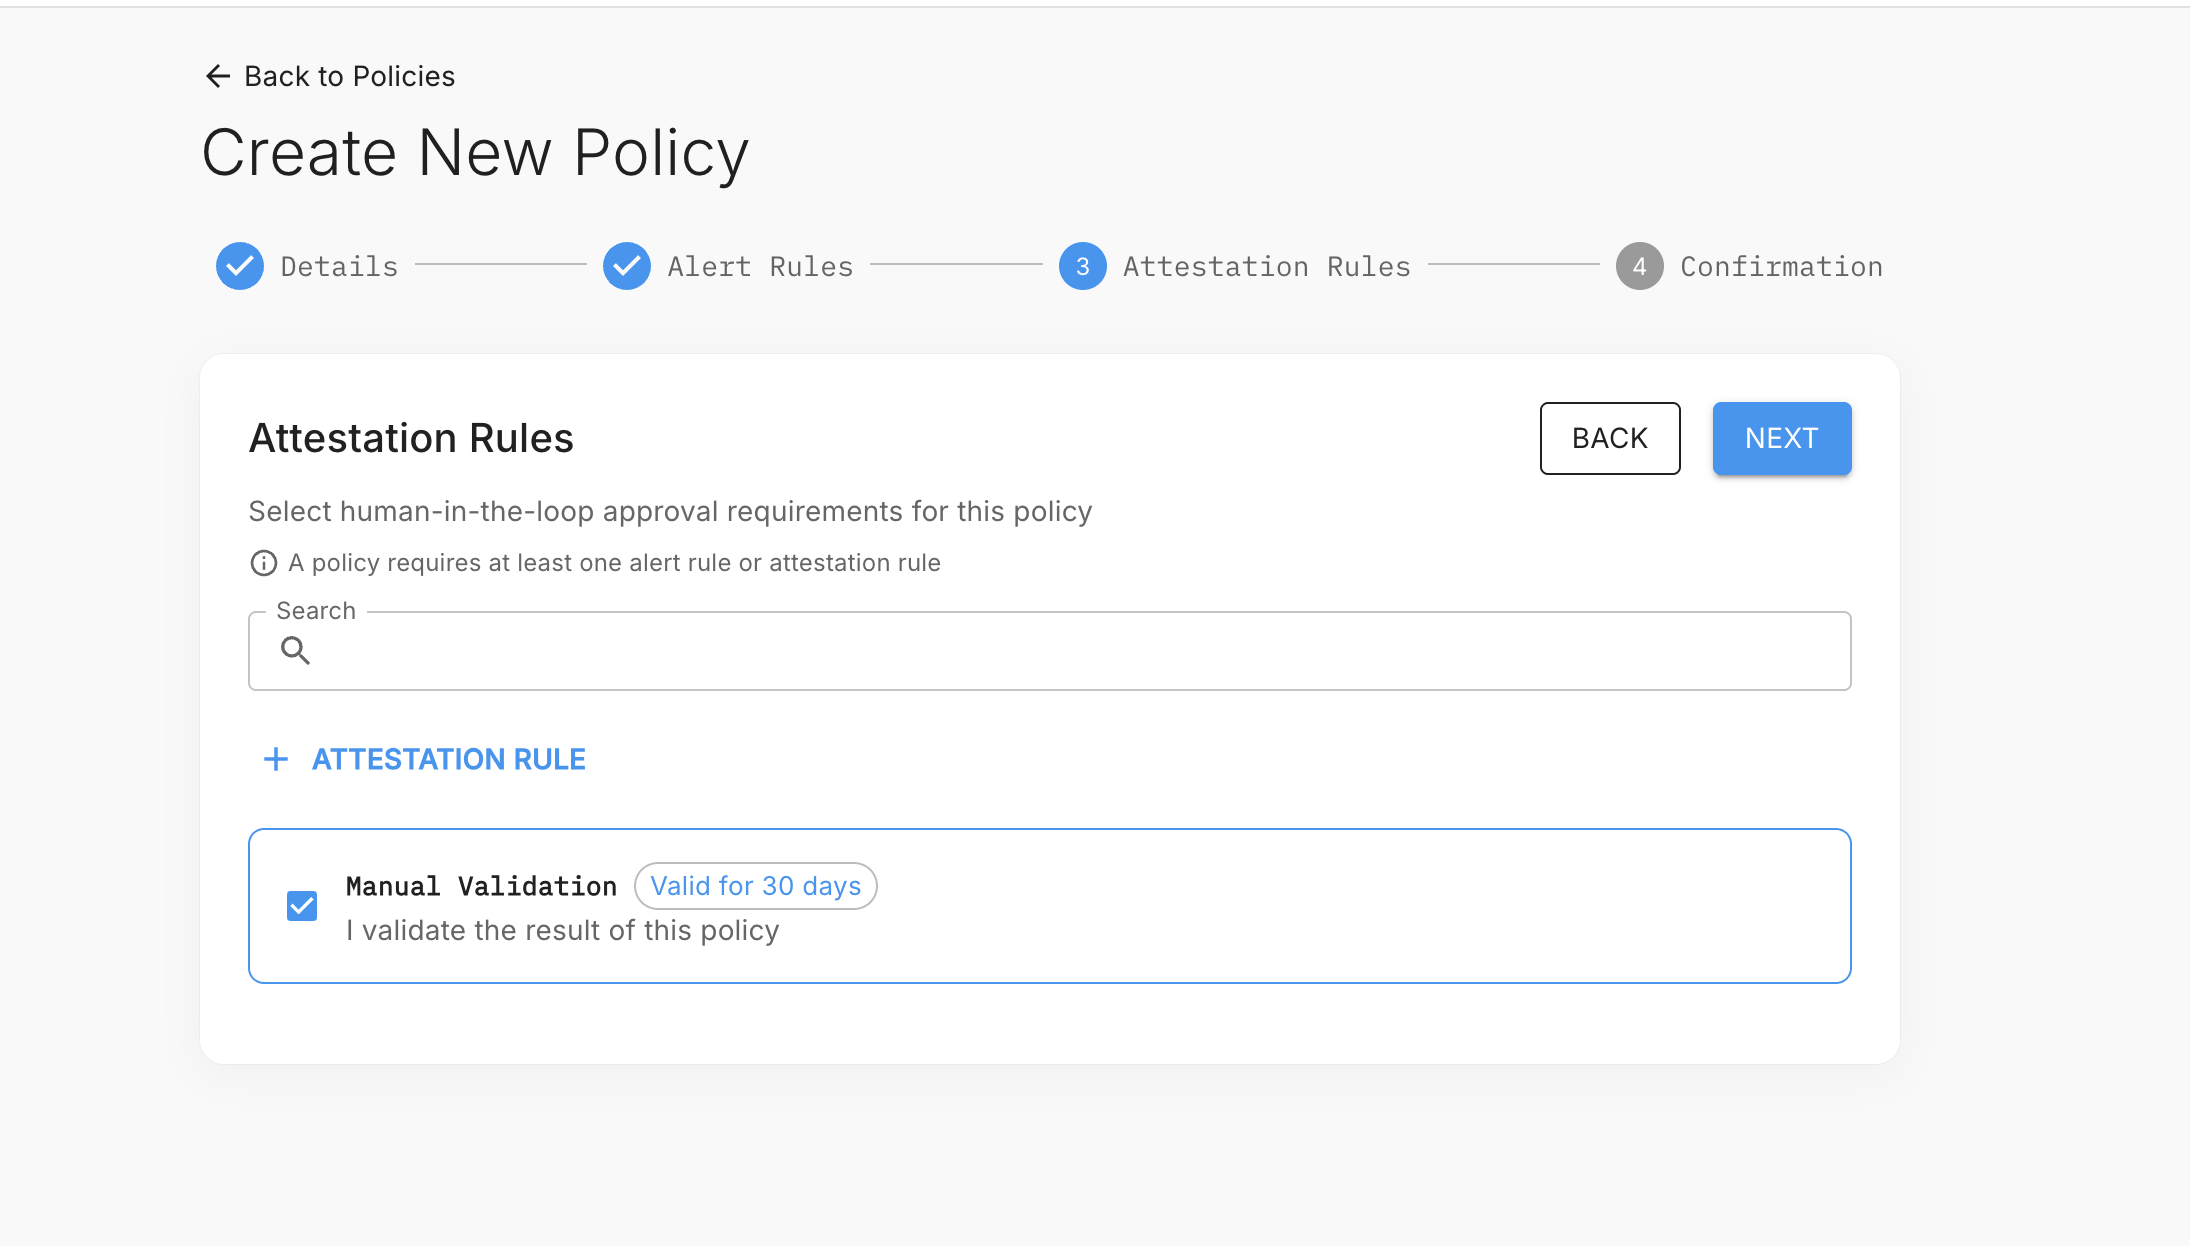This screenshot has height=1246, width=2190.
Task: Click the 'Select human-in-the-loop approval requirements' description
Action: click(670, 511)
